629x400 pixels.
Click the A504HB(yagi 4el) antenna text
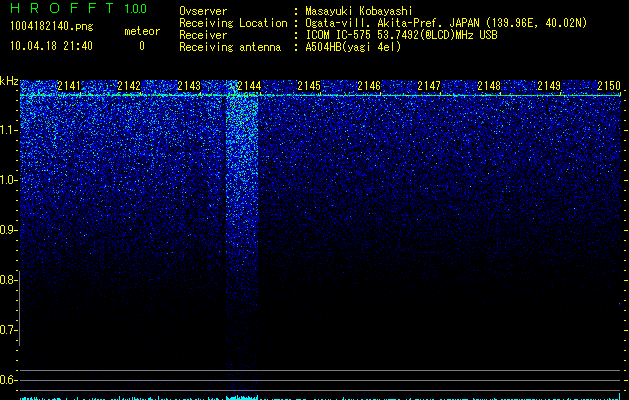click(x=353, y=47)
